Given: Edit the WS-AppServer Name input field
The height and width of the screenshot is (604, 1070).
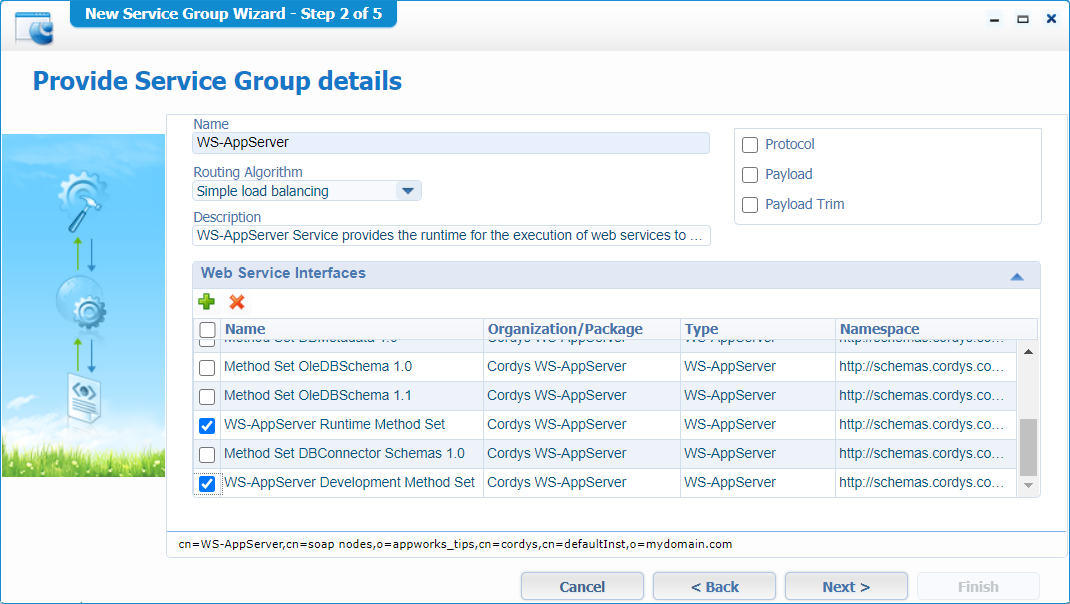Looking at the screenshot, I should [450, 143].
